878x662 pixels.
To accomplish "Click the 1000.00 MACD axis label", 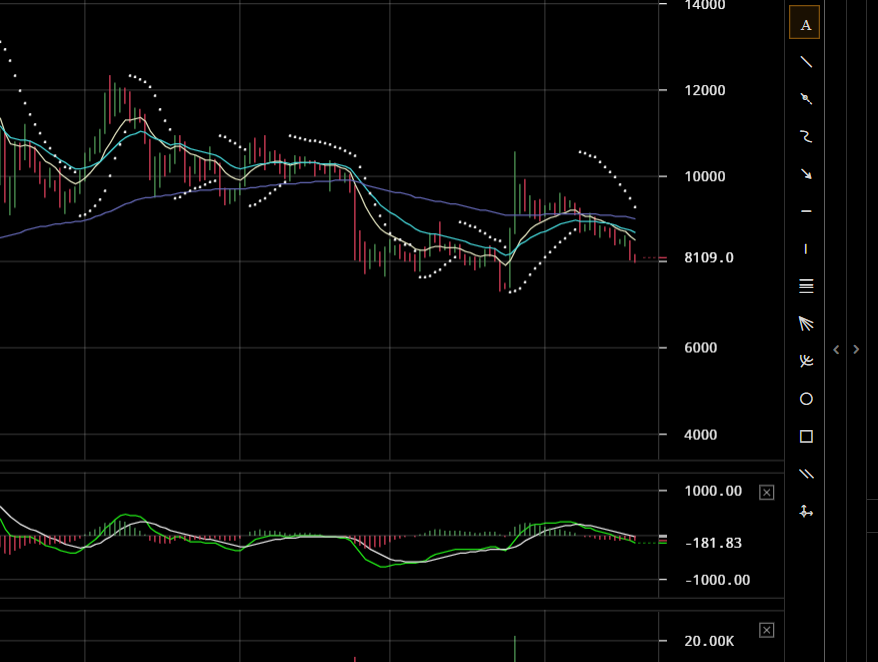I will tap(713, 491).
